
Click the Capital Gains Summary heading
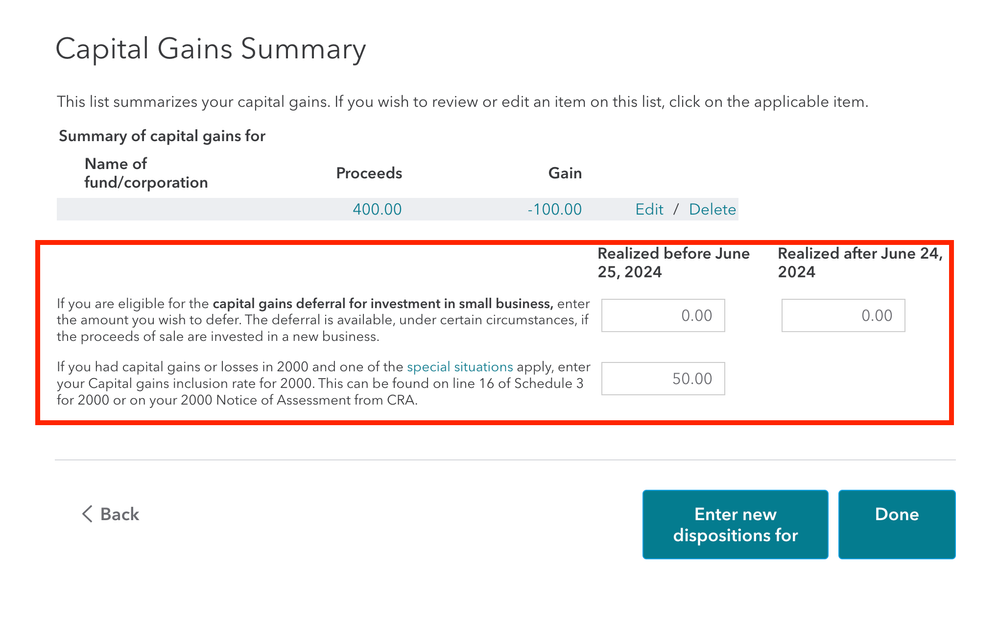click(211, 49)
